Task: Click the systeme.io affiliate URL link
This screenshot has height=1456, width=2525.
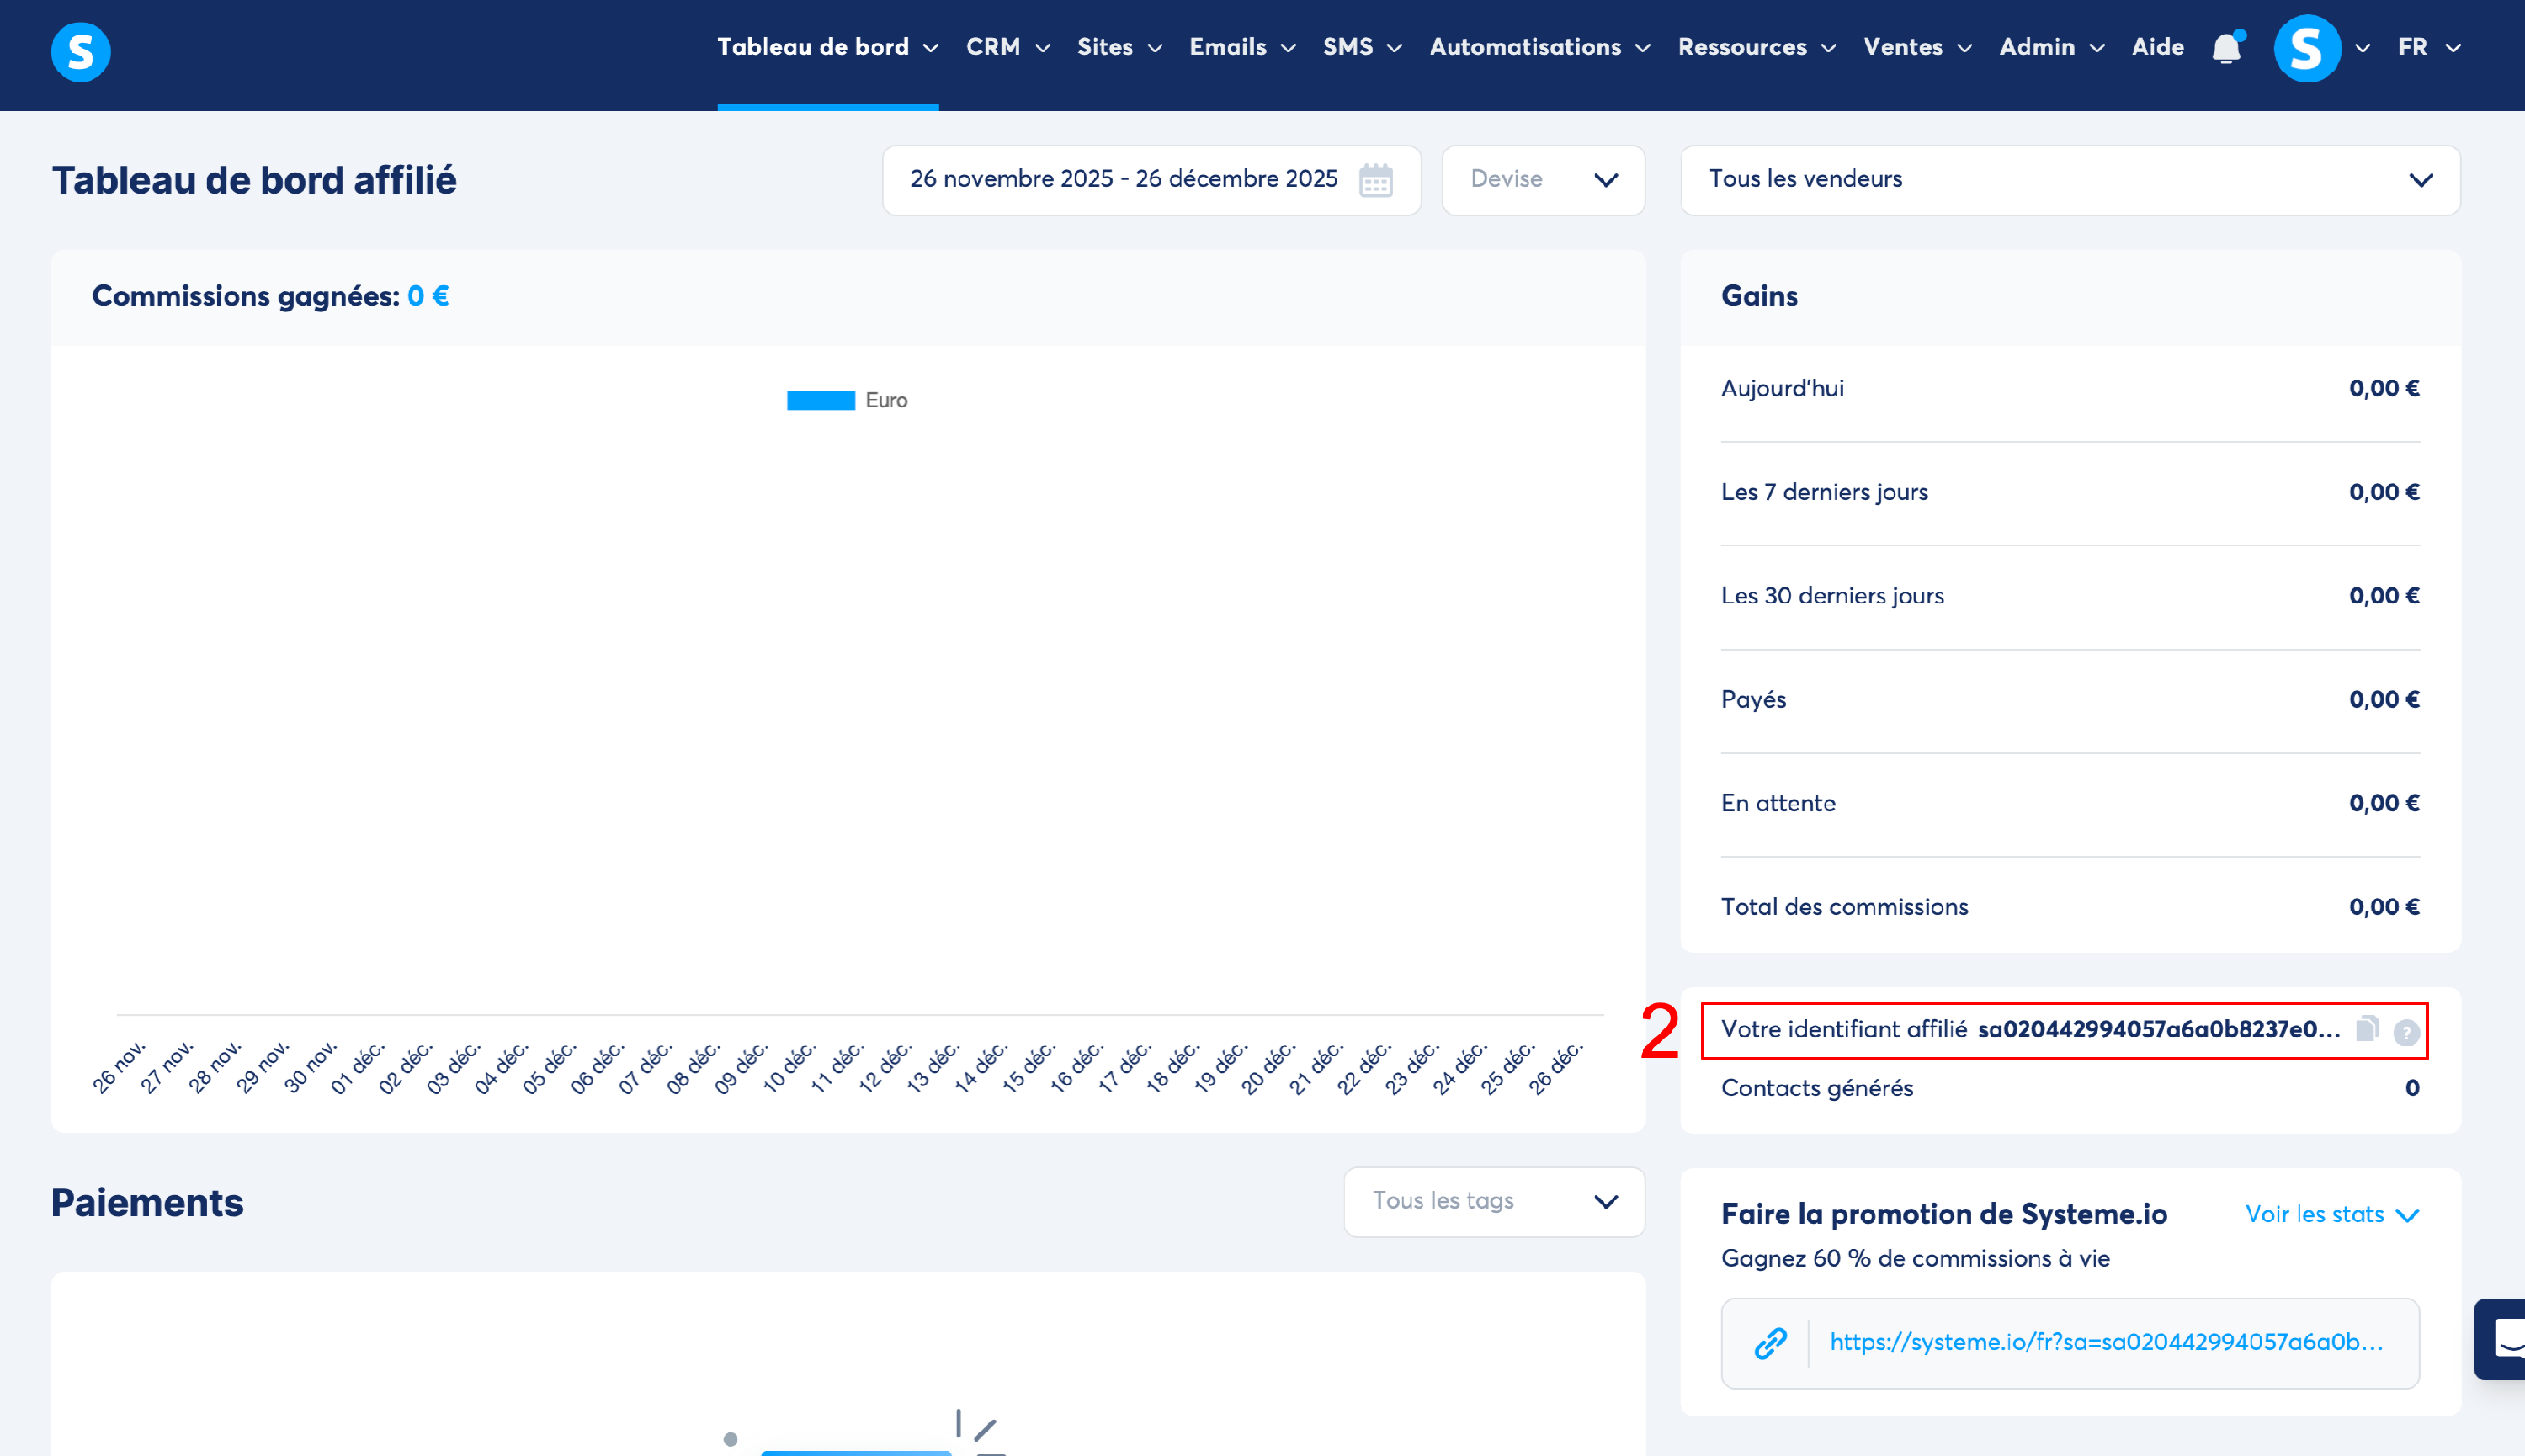Action: (x=2105, y=1342)
